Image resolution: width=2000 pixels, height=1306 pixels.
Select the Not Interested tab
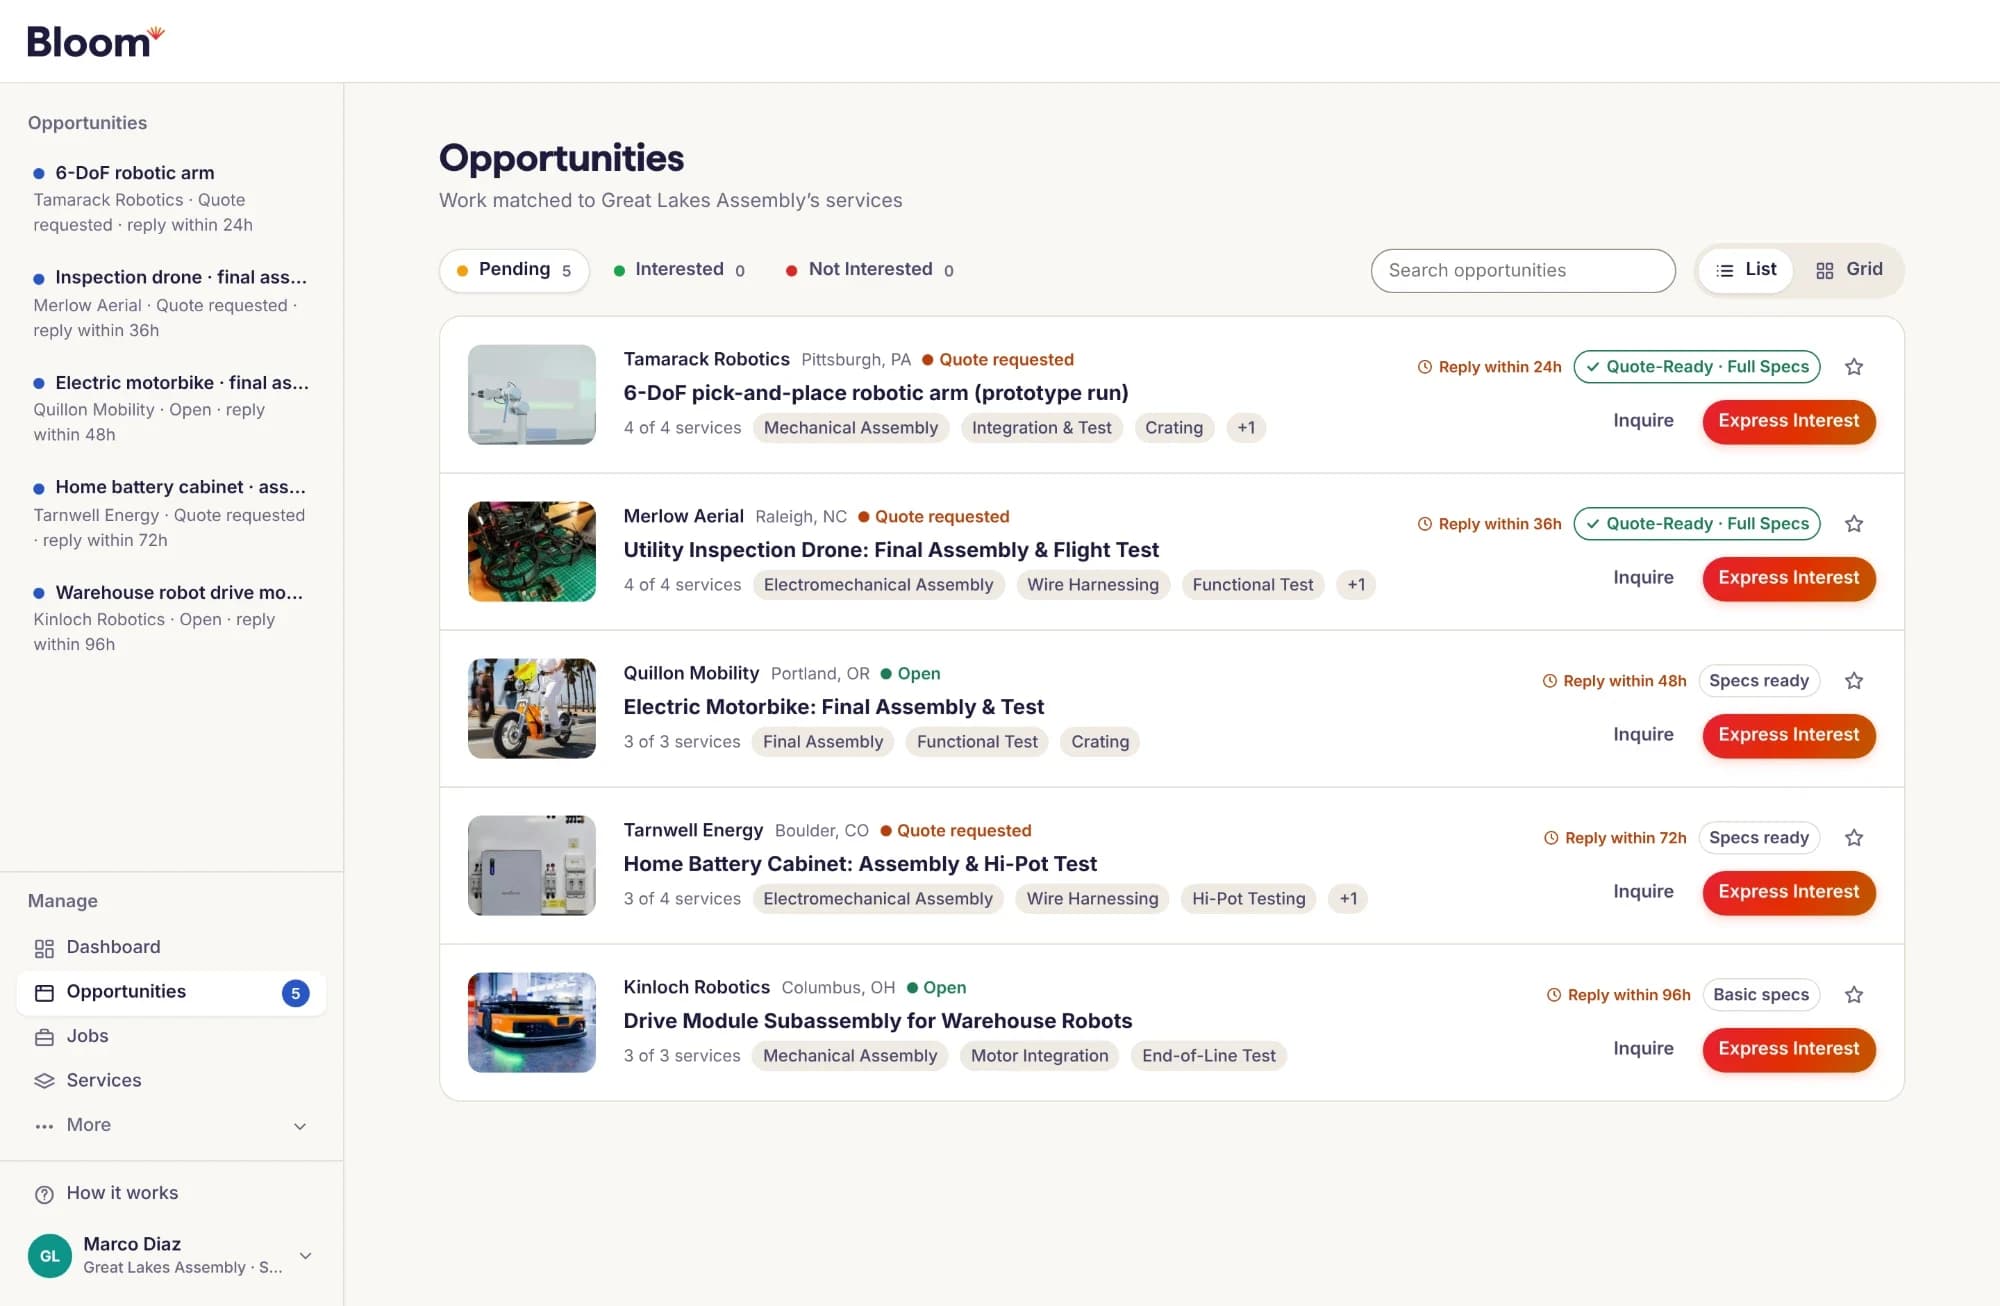click(869, 270)
